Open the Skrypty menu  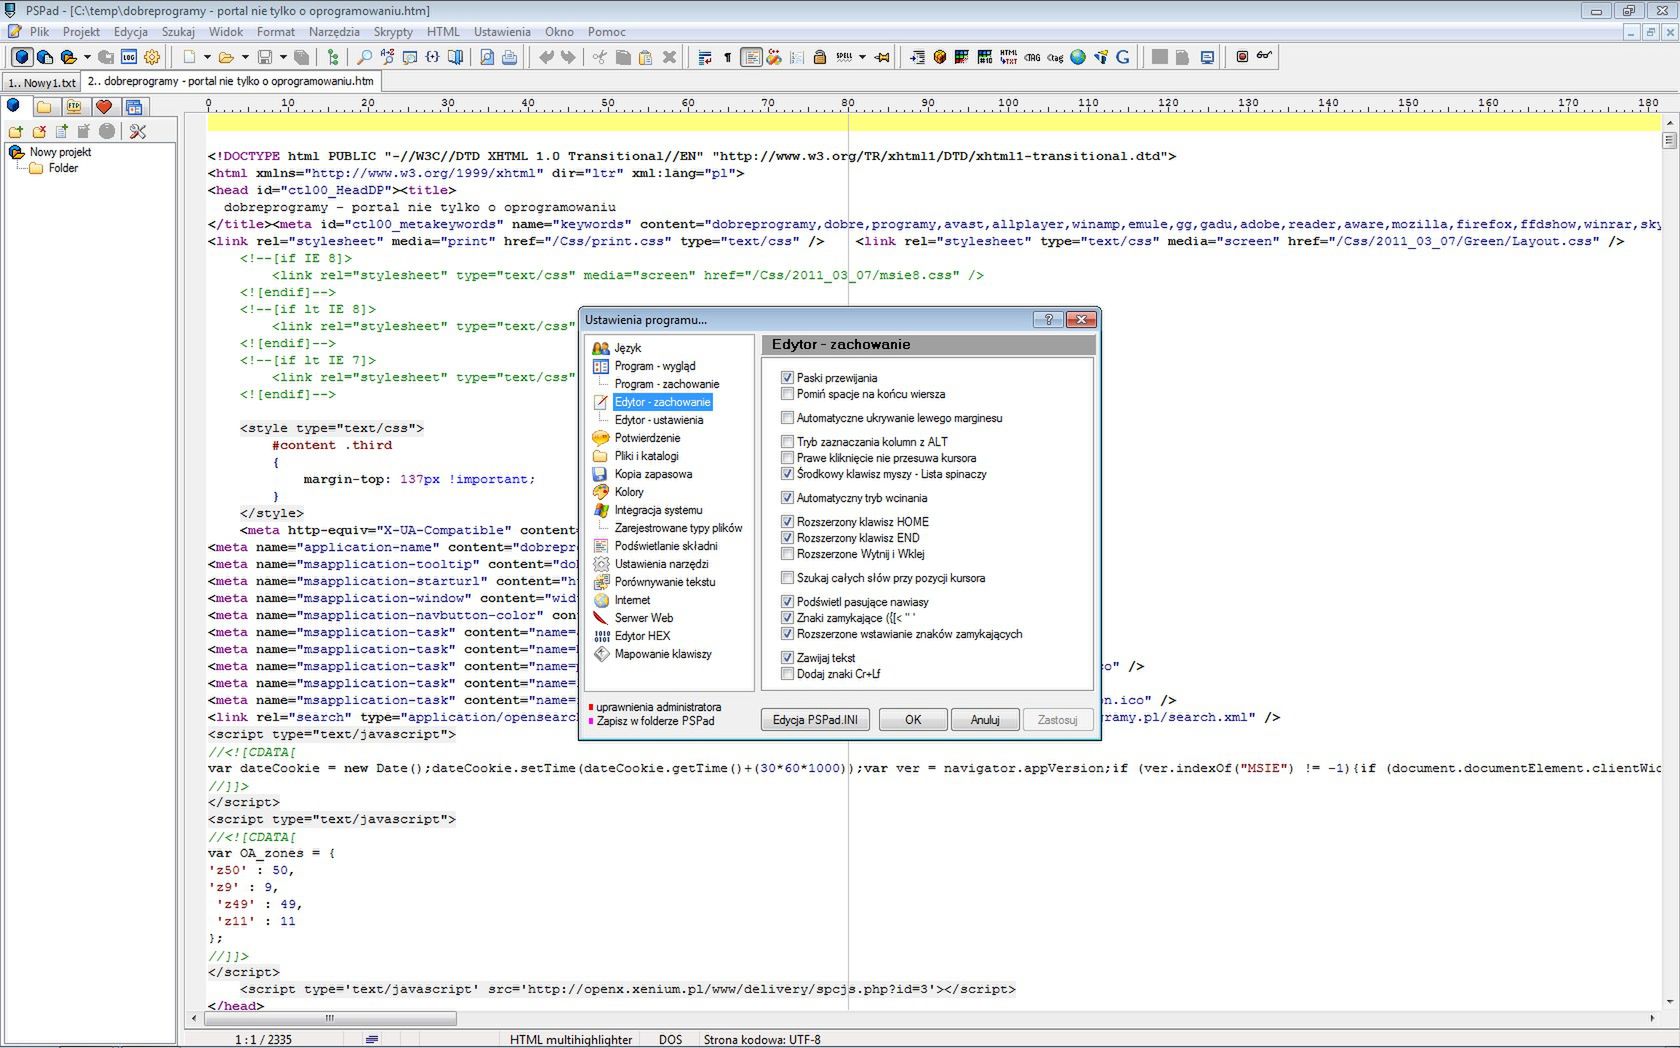tap(393, 32)
